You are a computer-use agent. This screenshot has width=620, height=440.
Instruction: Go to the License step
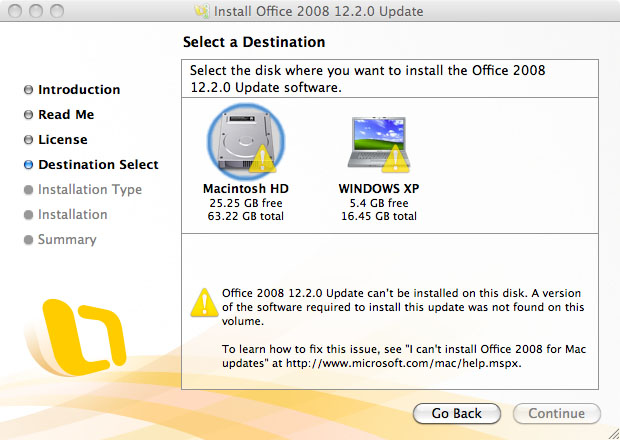63,140
